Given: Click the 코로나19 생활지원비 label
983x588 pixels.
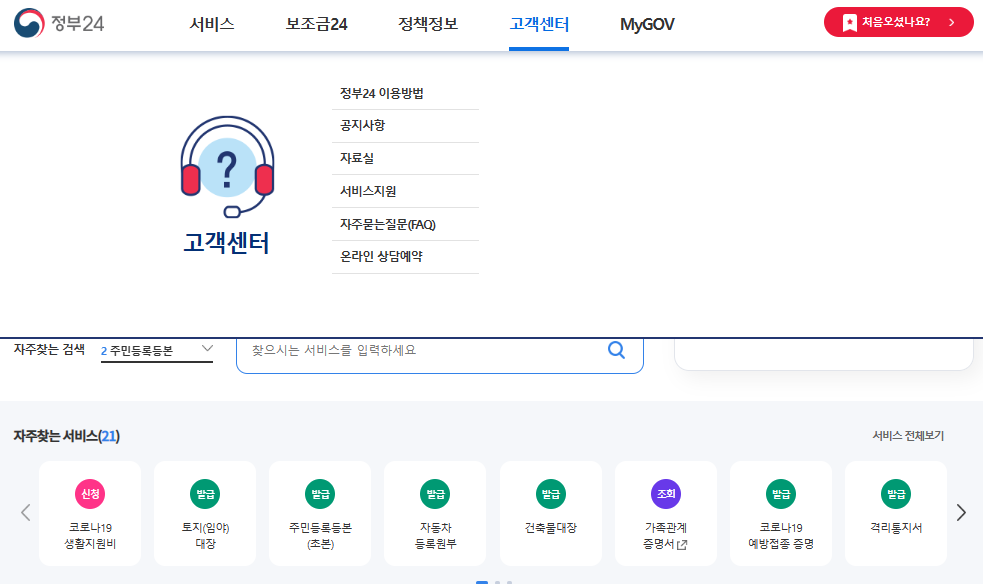Looking at the screenshot, I should (90, 536).
